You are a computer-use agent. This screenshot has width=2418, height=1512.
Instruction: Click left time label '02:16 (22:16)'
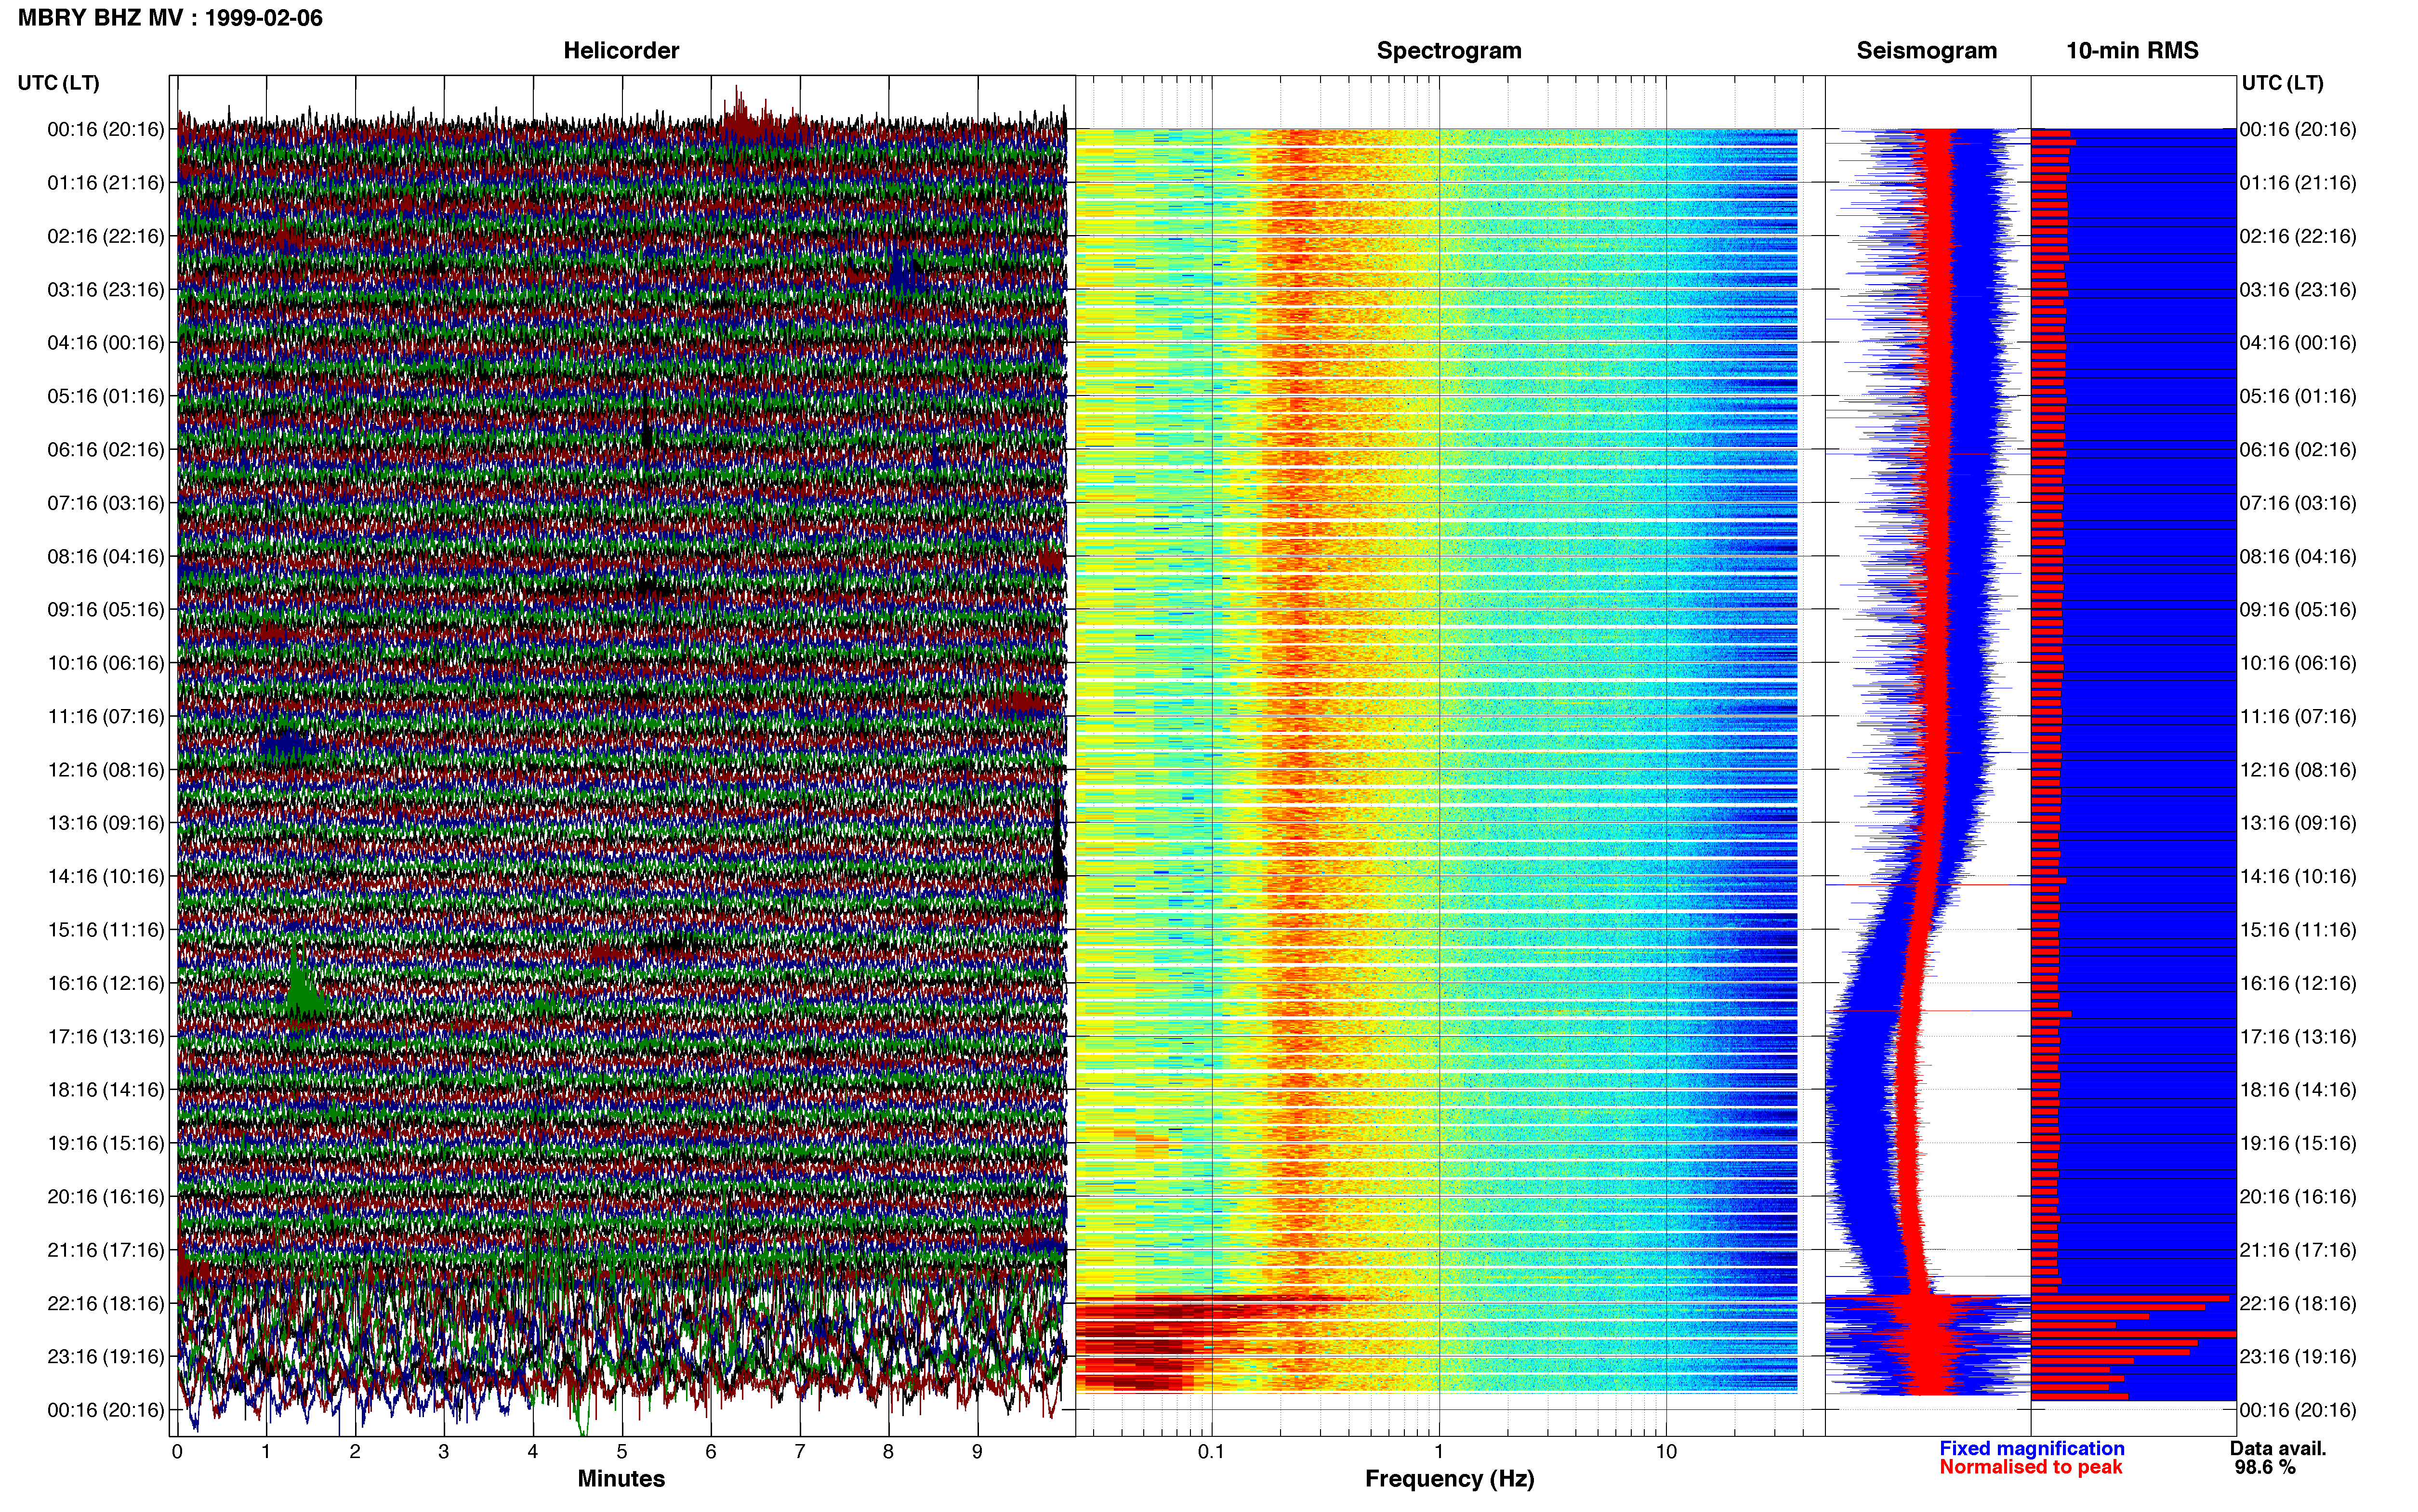[106, 236]
